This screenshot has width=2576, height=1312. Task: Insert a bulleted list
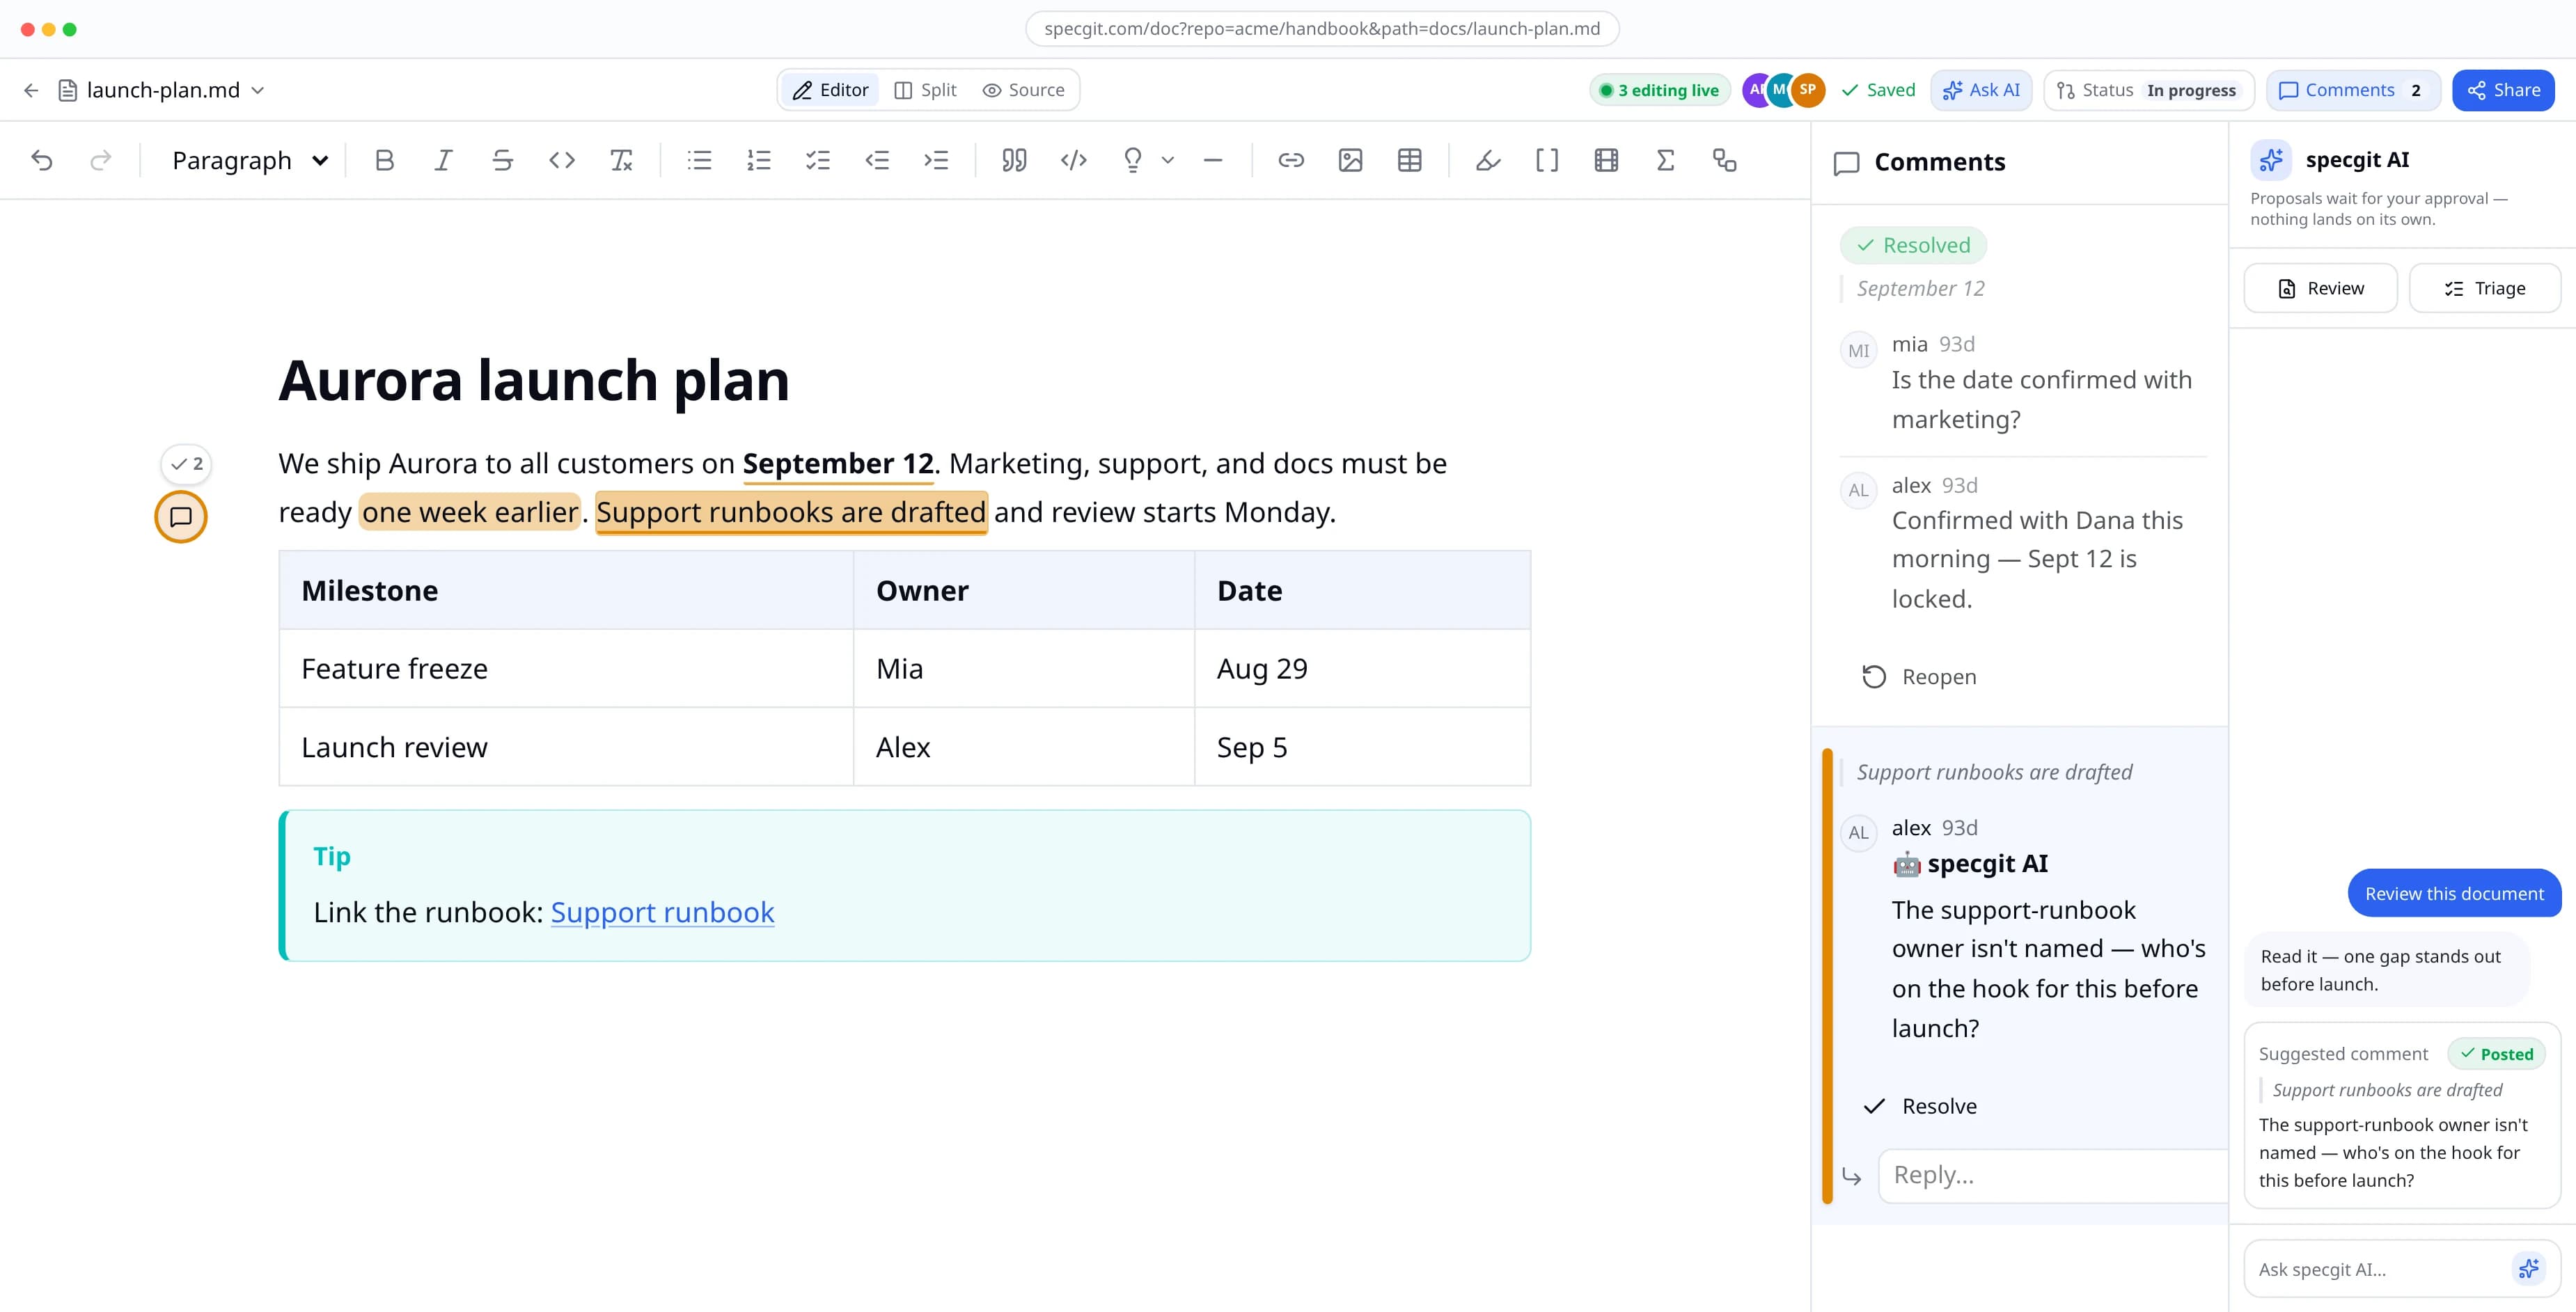click(x=699, y=160)
